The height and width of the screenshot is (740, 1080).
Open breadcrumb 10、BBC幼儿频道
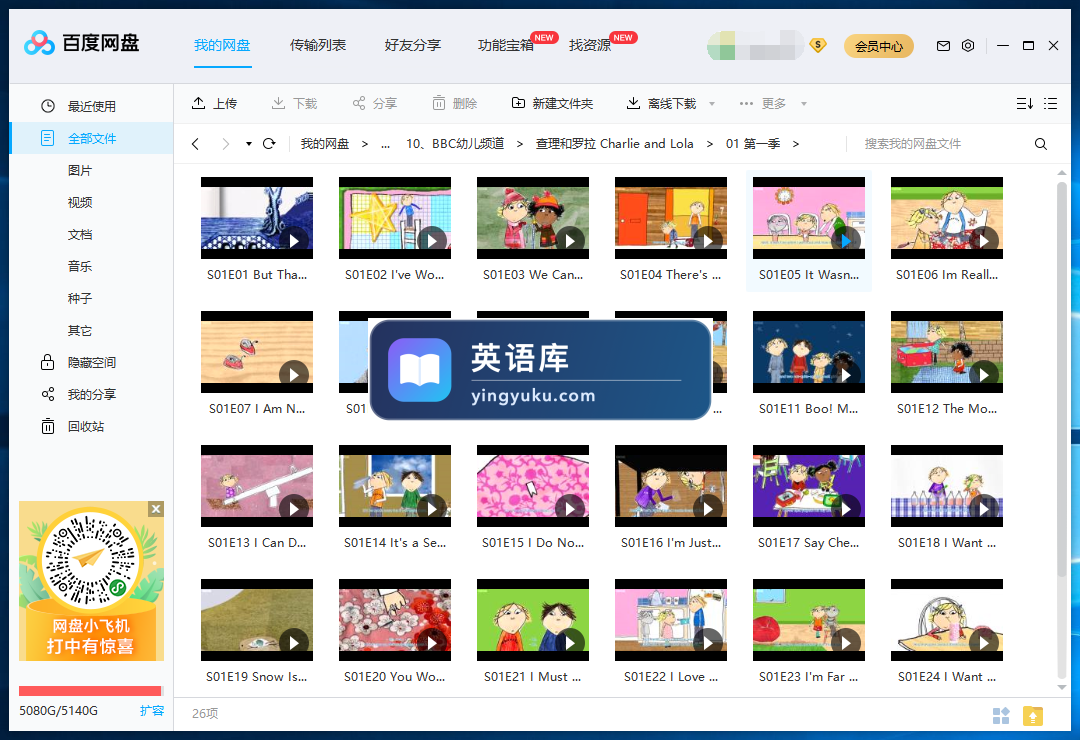point(455,144)
